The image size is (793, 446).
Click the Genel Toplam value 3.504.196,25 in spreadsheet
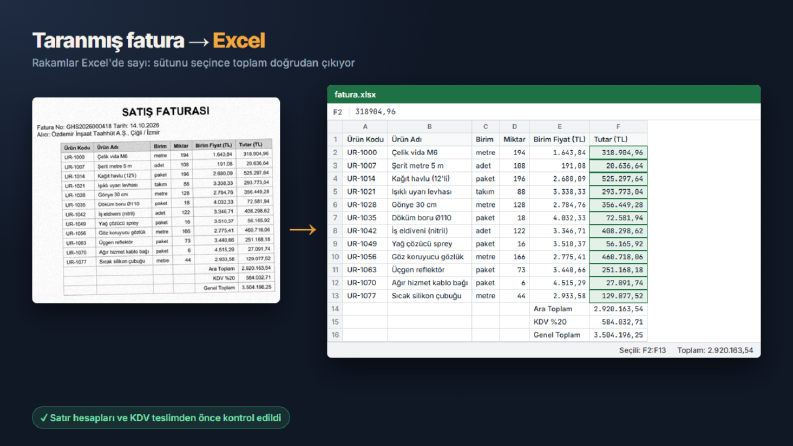click(618, 335)
